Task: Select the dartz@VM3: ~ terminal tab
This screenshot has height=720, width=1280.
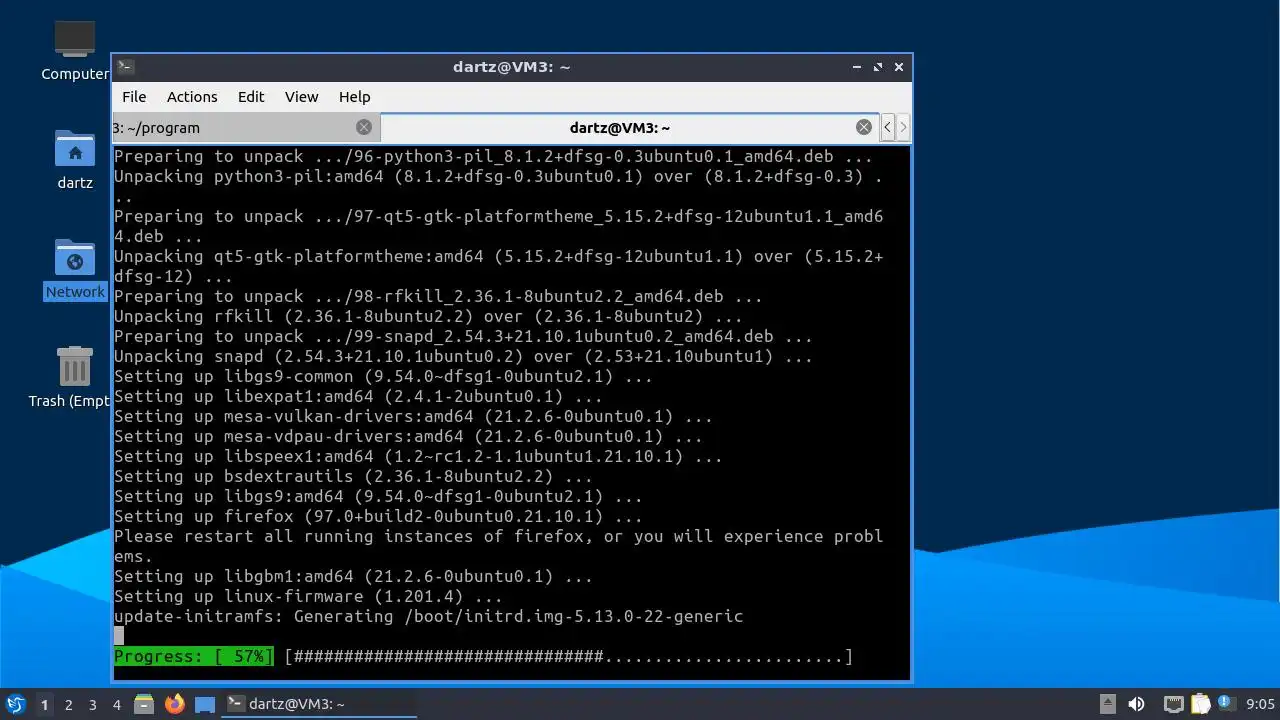Action: click(630, 127)
